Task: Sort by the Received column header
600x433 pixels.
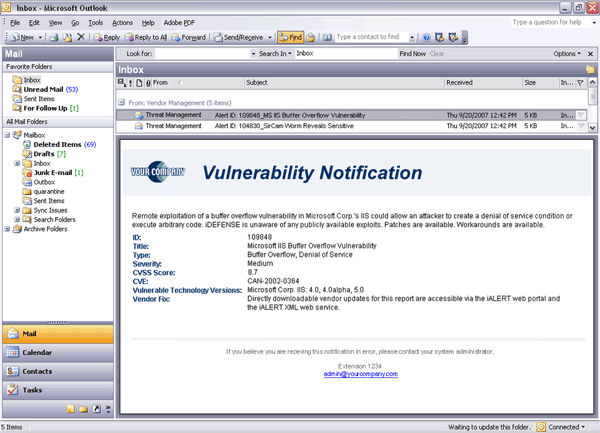Action: (483, 83)
